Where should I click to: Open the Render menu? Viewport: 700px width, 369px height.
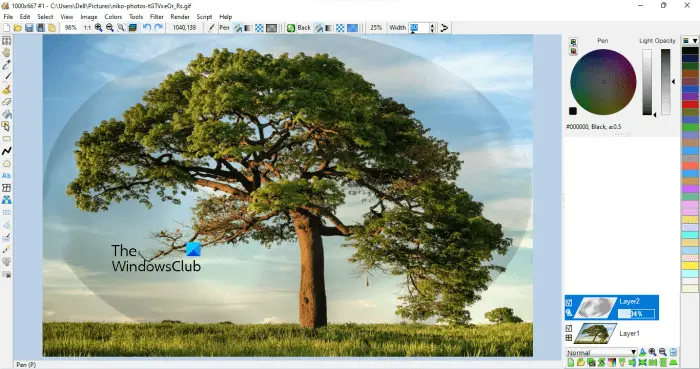coord(180,17)
